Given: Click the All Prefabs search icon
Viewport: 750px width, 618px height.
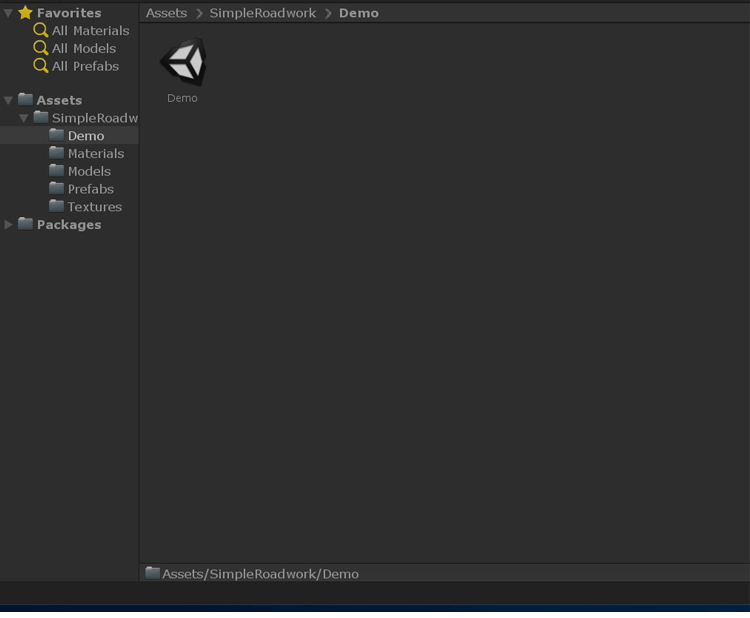Looking at the screenshot, I should [x=41, y=66].
